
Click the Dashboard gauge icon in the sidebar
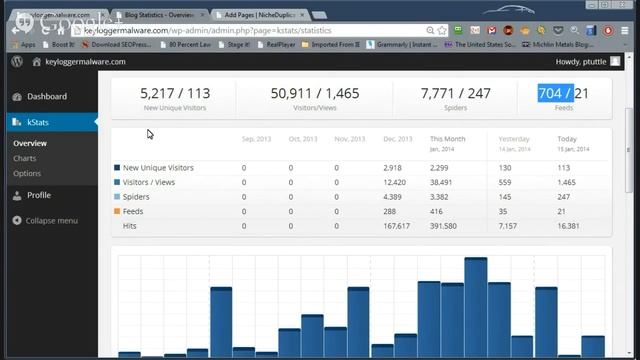17,97
